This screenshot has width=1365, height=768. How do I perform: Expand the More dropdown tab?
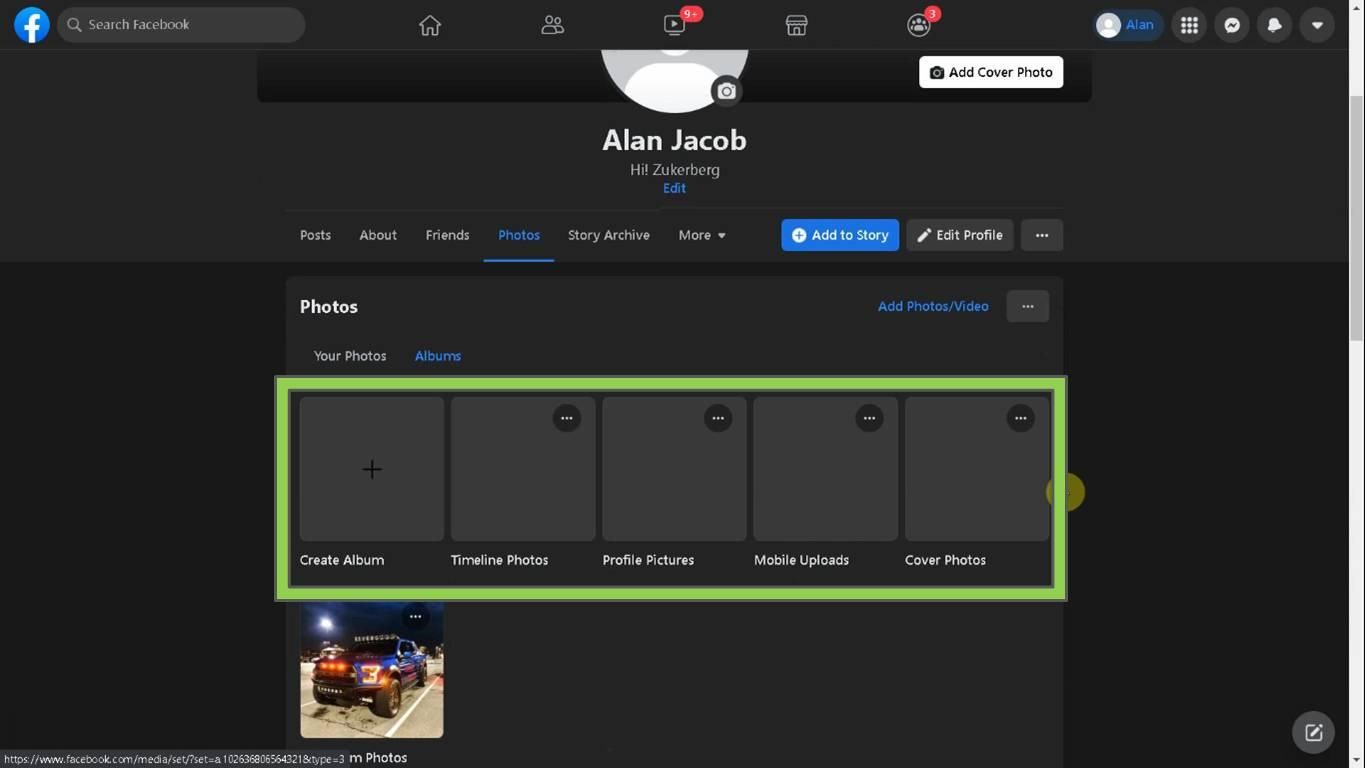tap(702, 235)
